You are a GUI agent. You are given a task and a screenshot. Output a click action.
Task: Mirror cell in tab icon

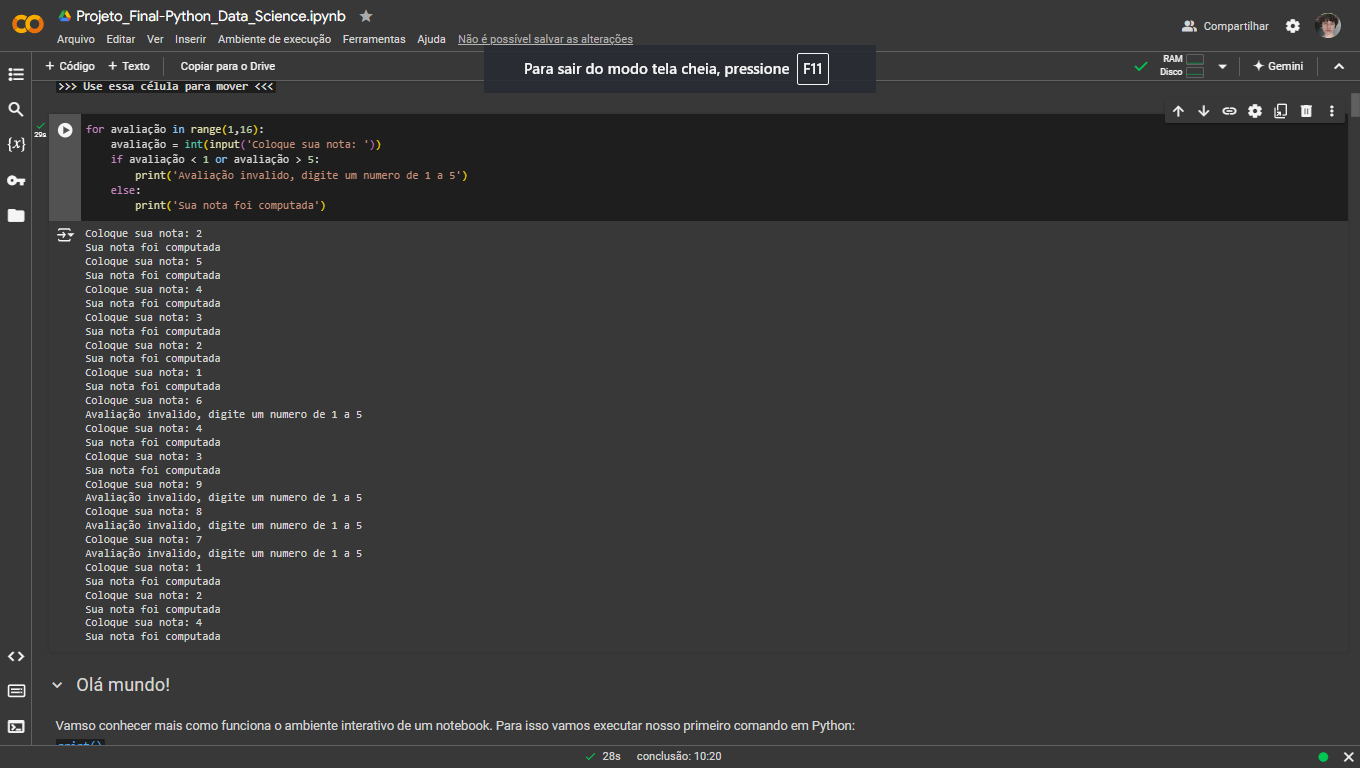pyautogui.click(x=1280, y=111)
